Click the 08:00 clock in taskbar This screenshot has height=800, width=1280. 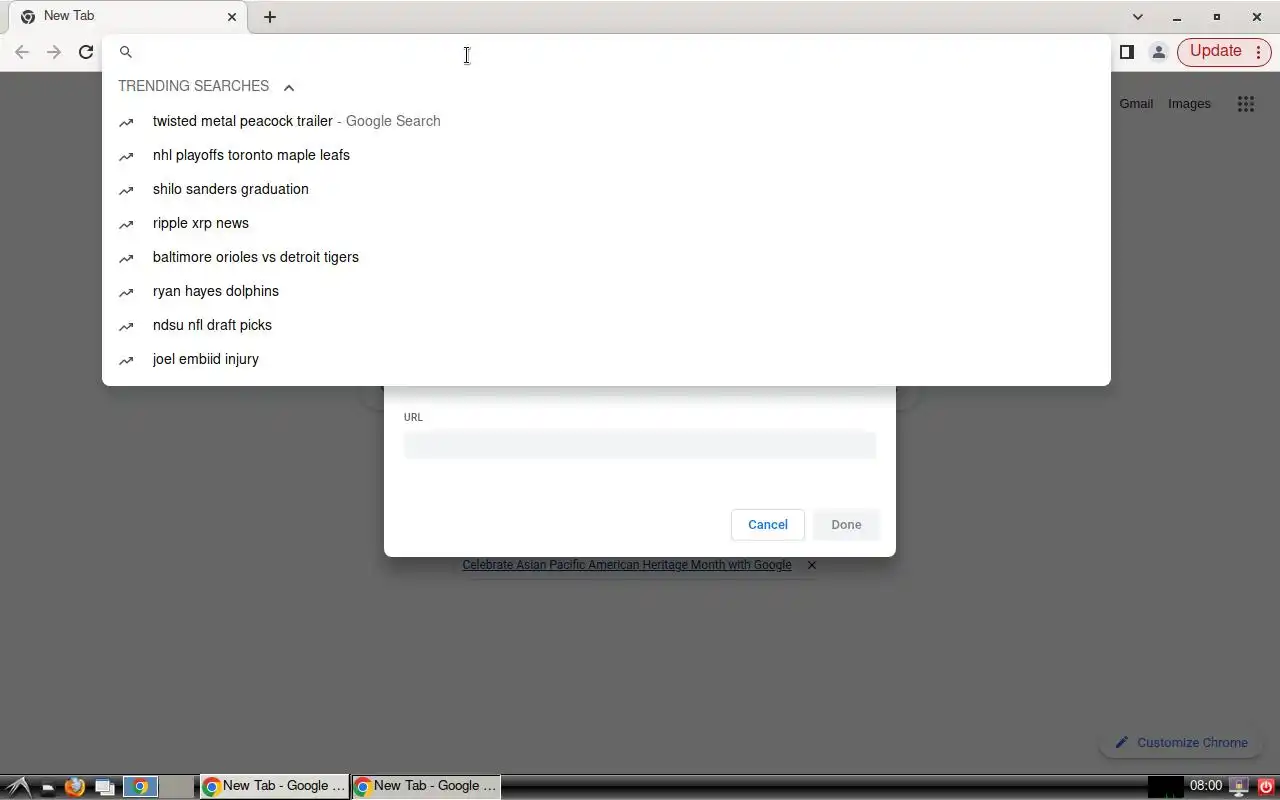coord(1206,787)
